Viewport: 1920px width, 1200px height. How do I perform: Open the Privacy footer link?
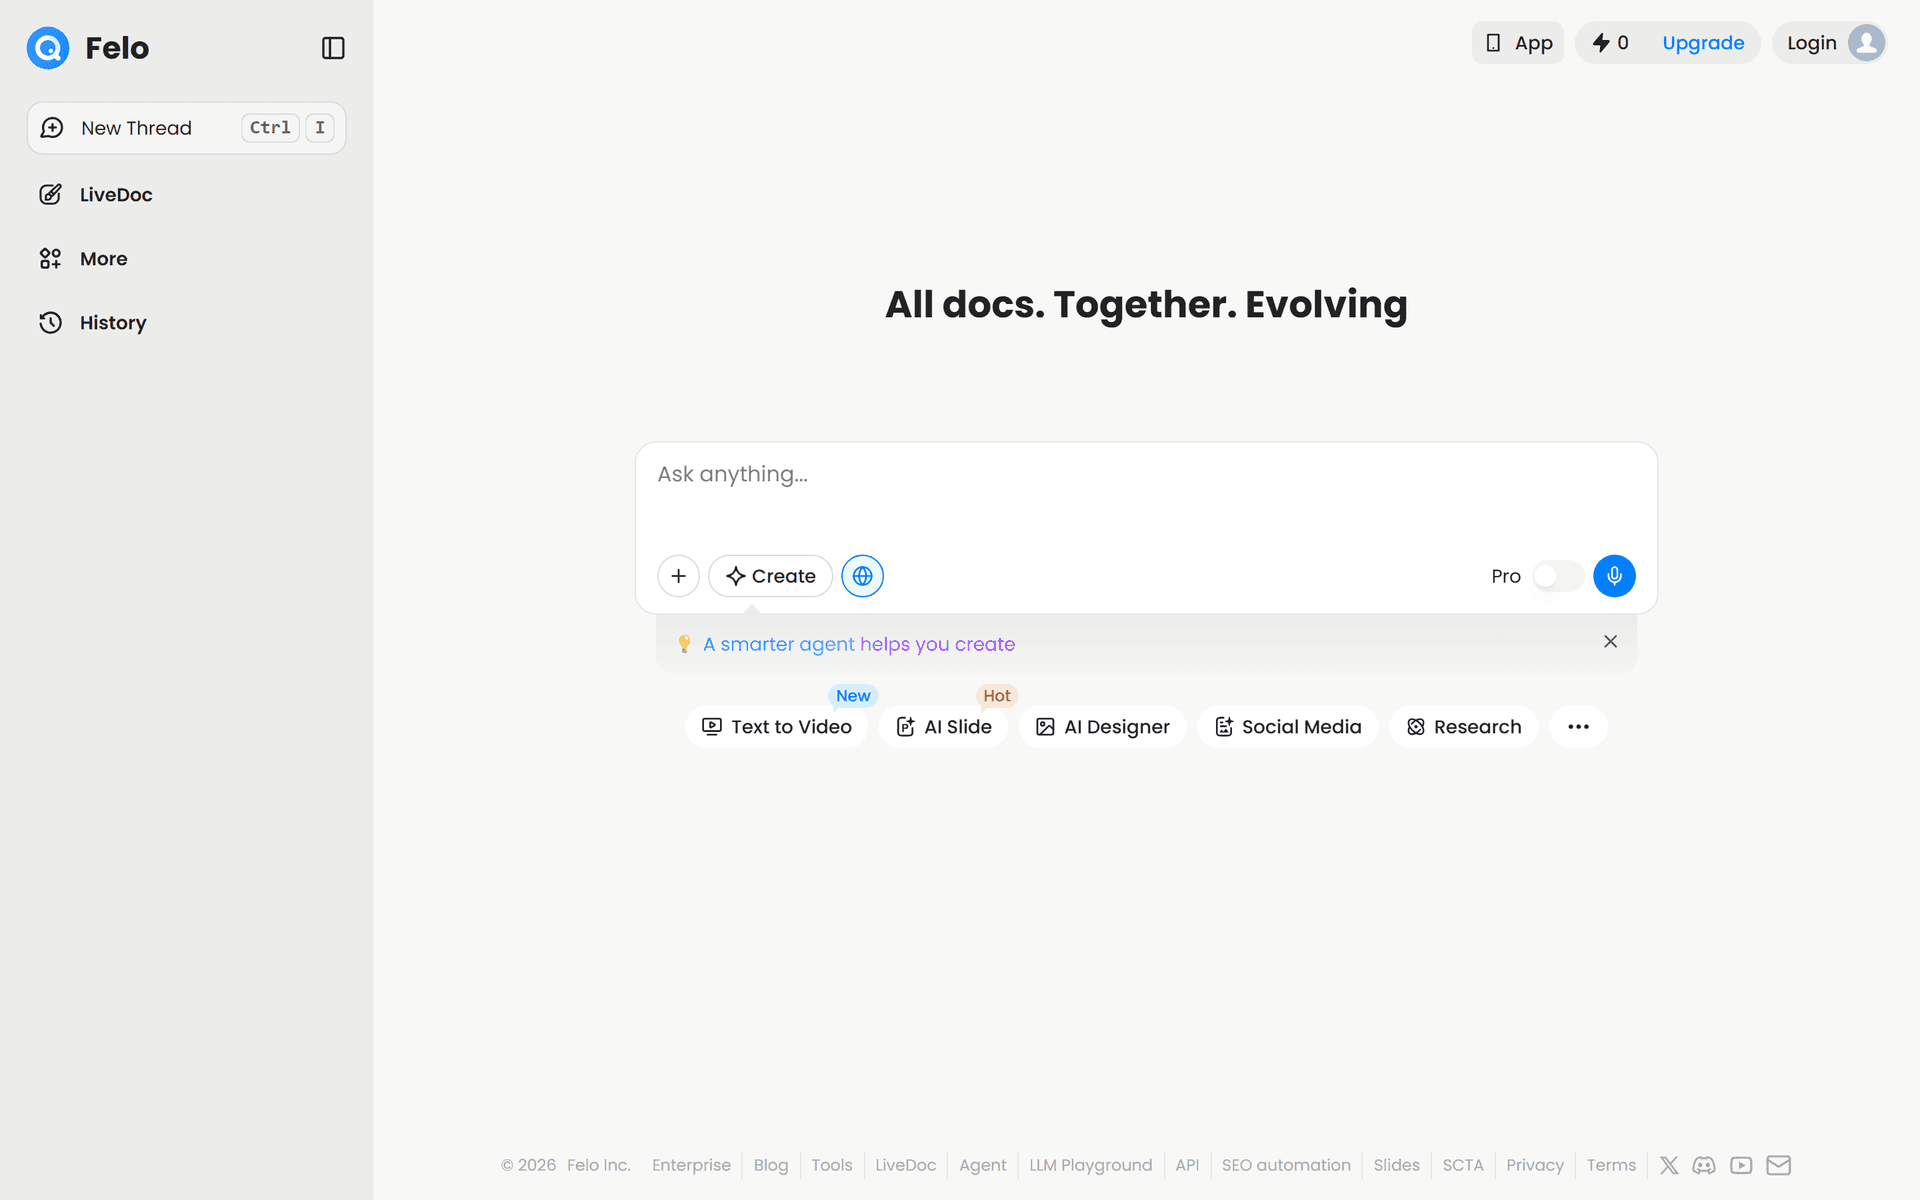point(1535,1165)
